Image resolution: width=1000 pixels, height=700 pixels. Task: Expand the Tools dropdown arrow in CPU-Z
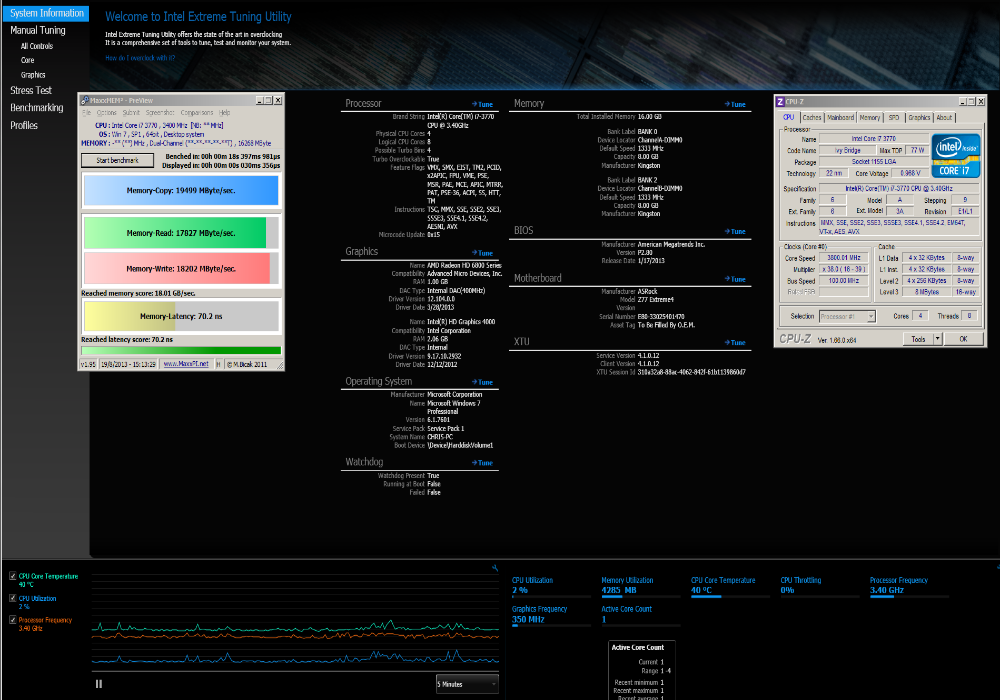938,339
